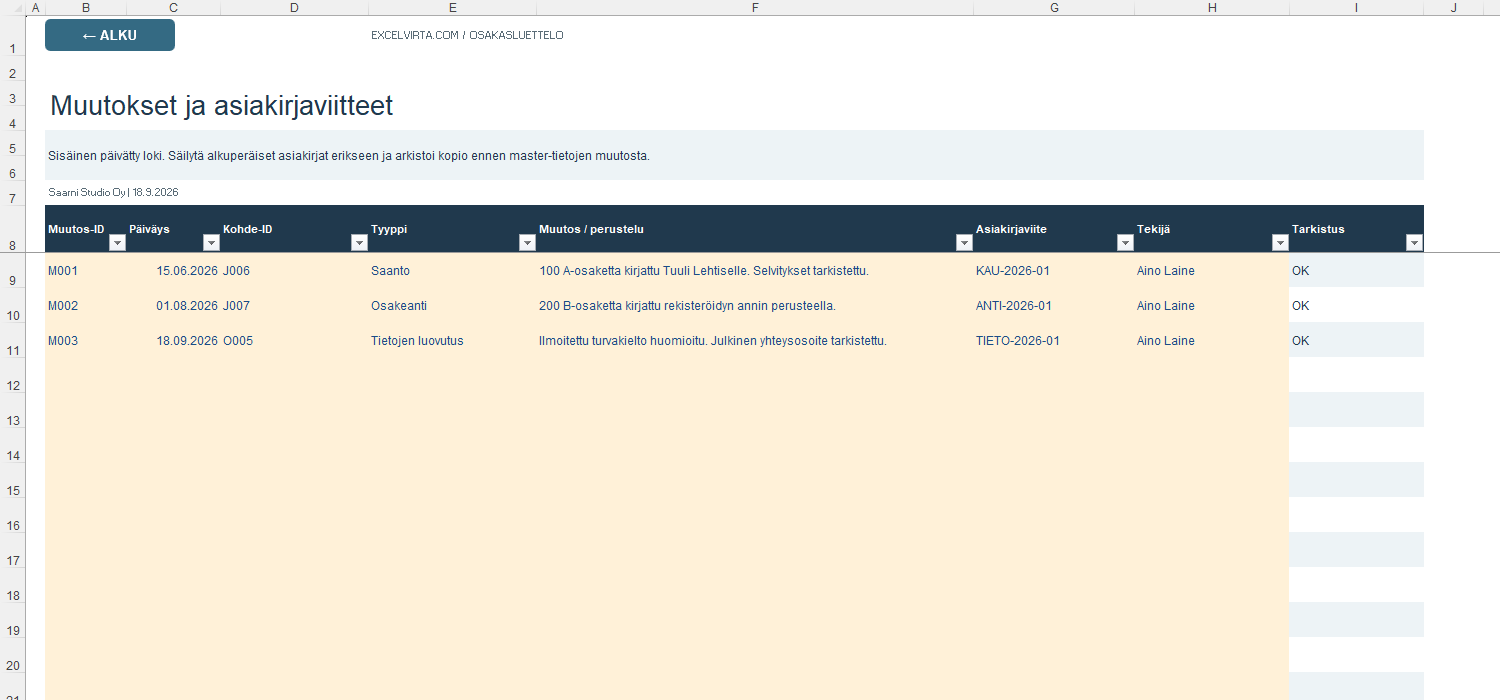1500x700 pixels.
Task: Select the whole sheet with the corner box
Action: (x=12, y=8)
